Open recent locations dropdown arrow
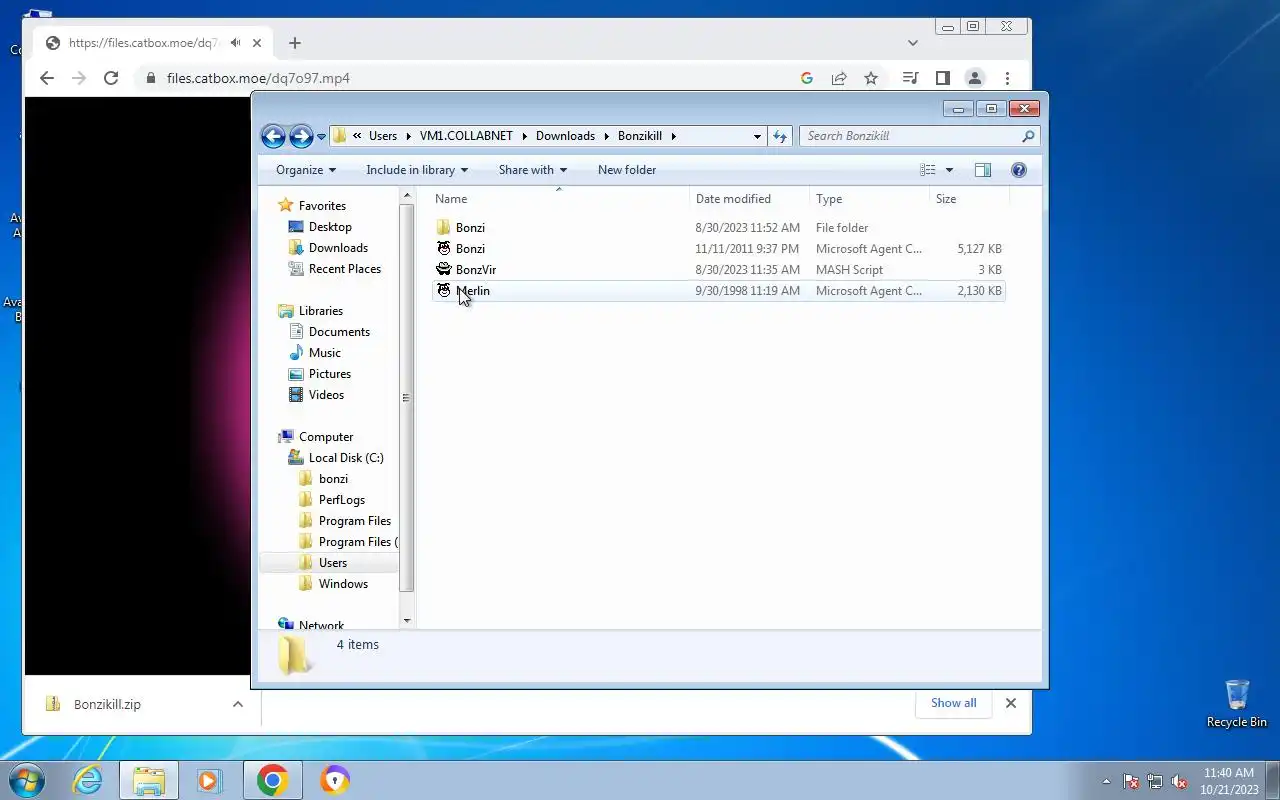The image size is (1280, 800). [321, 137]
